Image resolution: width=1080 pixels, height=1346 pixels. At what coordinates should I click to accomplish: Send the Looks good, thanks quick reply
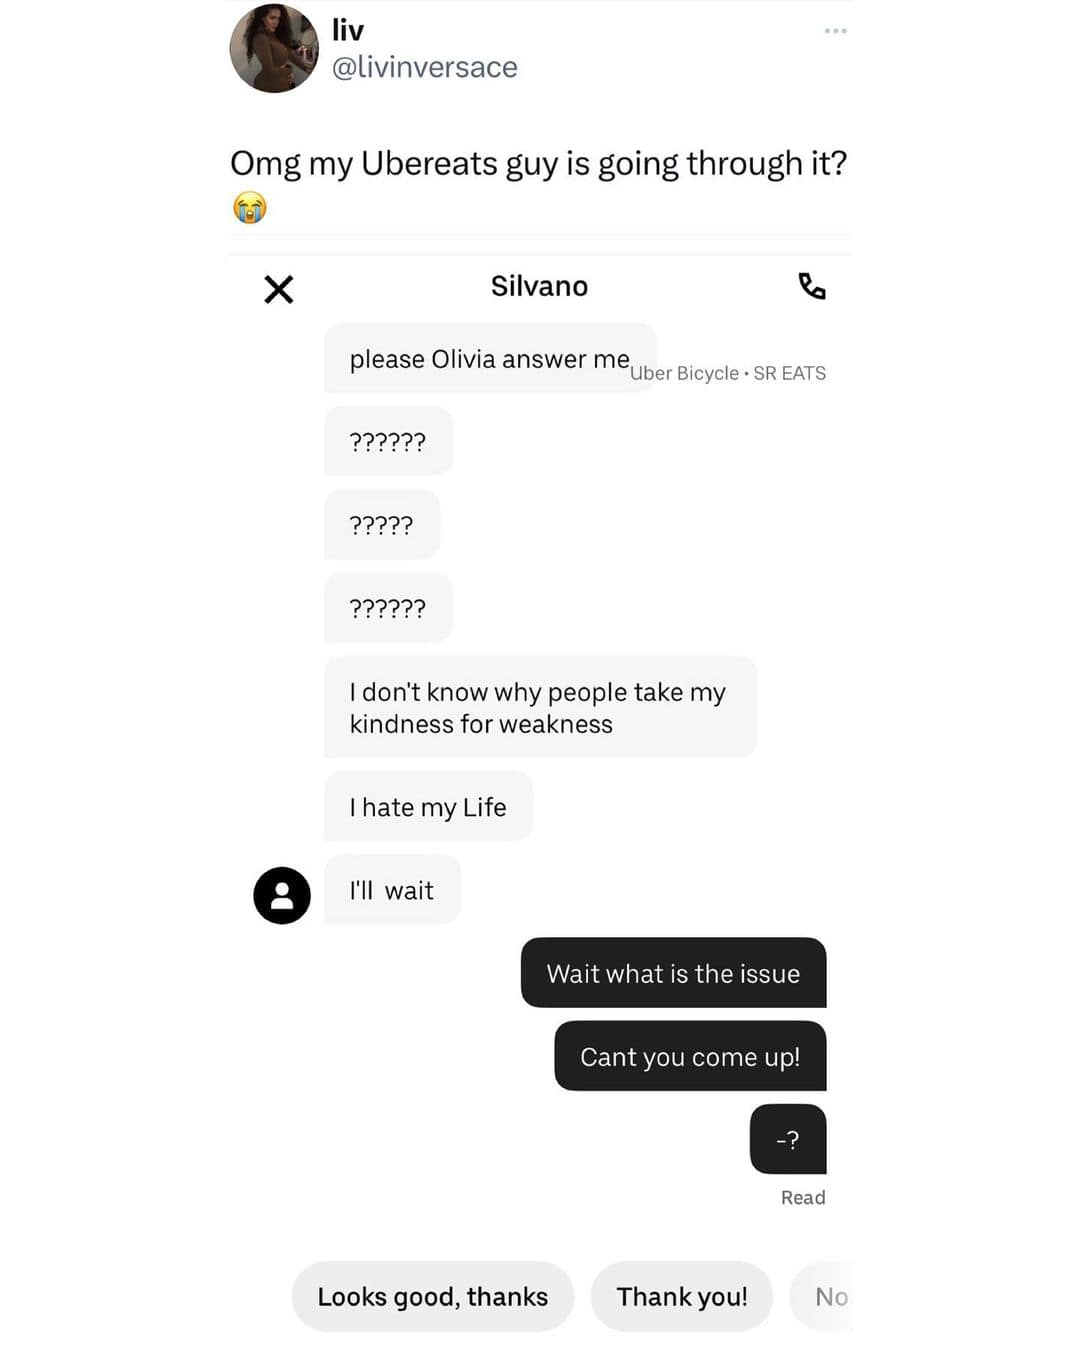pos(433,1296)
